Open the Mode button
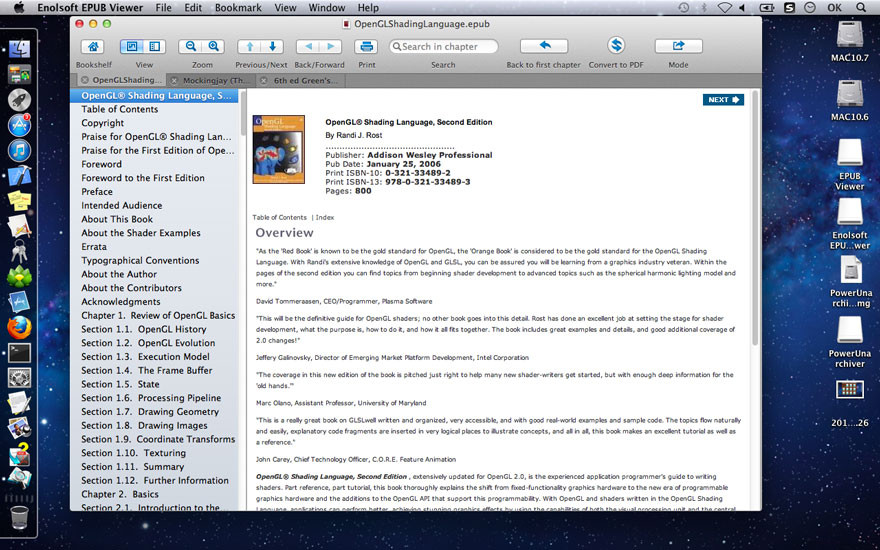Viewport: 880px width, 550px height. (679, 46)
